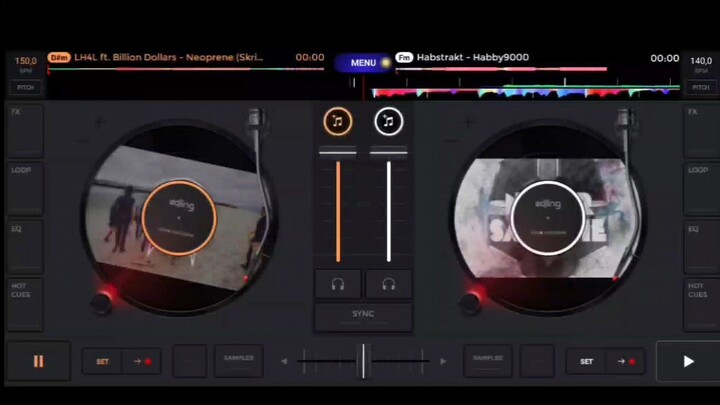Viewport: 720px width, 405px height.
Task: Load a track to the right deck with the white music icon
Action: [388, 122]
